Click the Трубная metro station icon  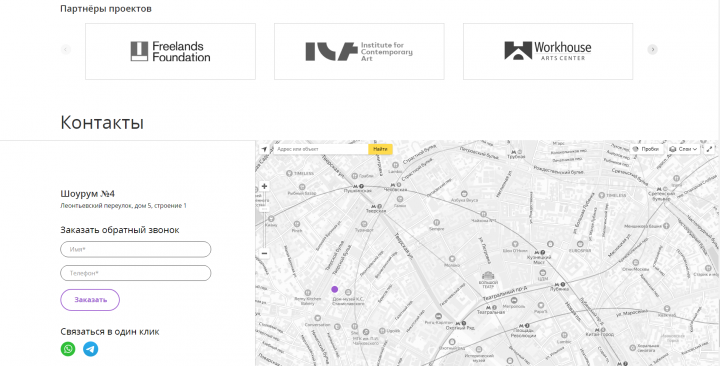coord(517,152)
